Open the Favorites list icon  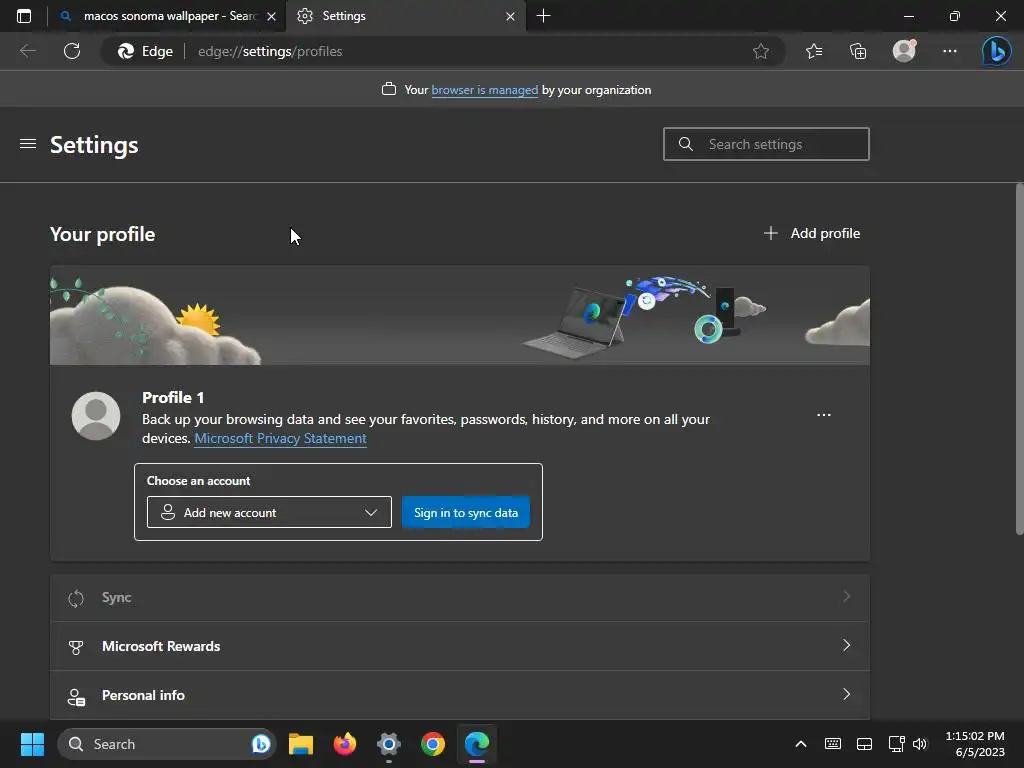(x=814, y=51)
